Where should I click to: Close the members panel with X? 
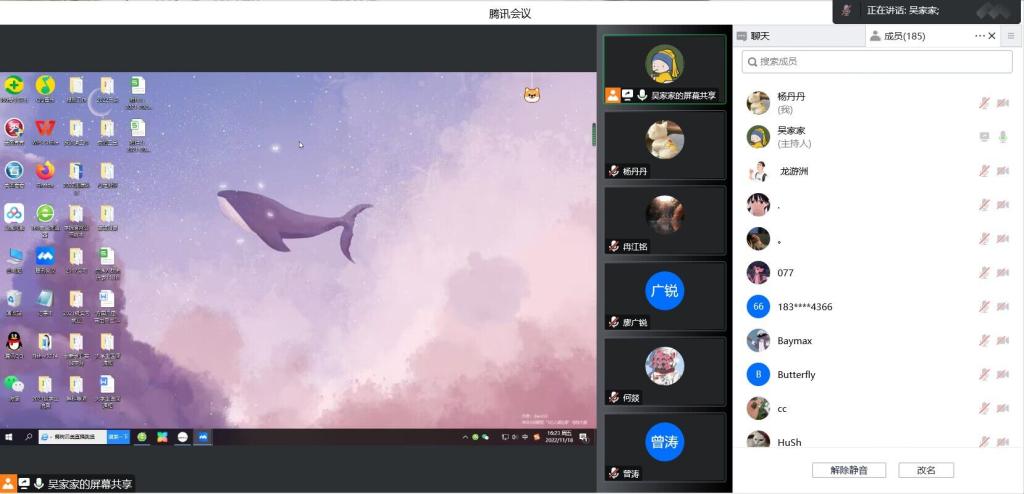click(x=992, y=36)
